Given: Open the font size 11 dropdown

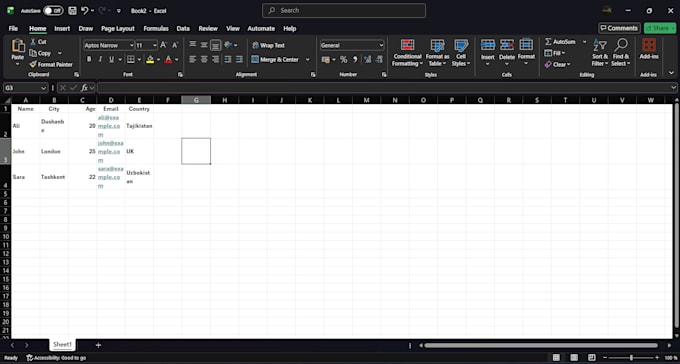Looking at the screenshot, I should [x=155, y=45].
